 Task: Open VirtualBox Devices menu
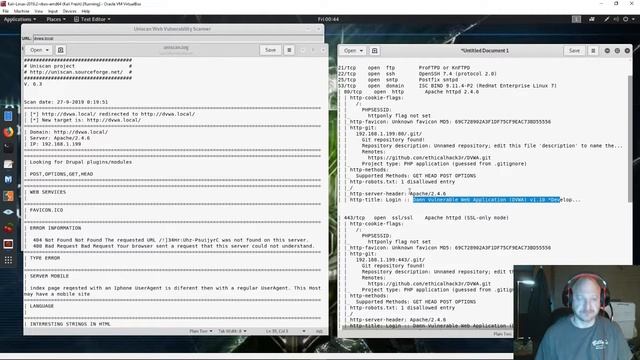pos(69,11)
